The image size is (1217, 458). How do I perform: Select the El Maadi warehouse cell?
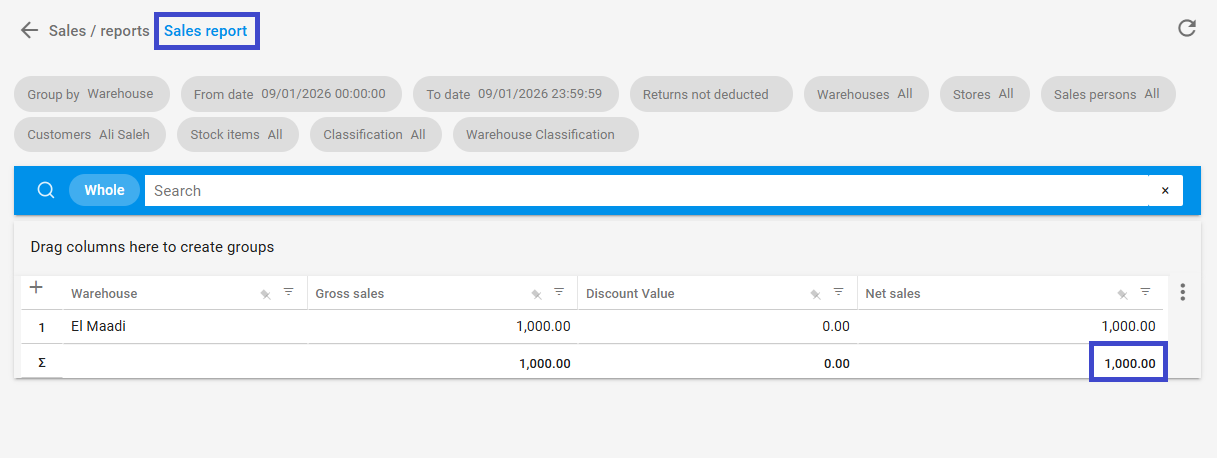point(185,327)
